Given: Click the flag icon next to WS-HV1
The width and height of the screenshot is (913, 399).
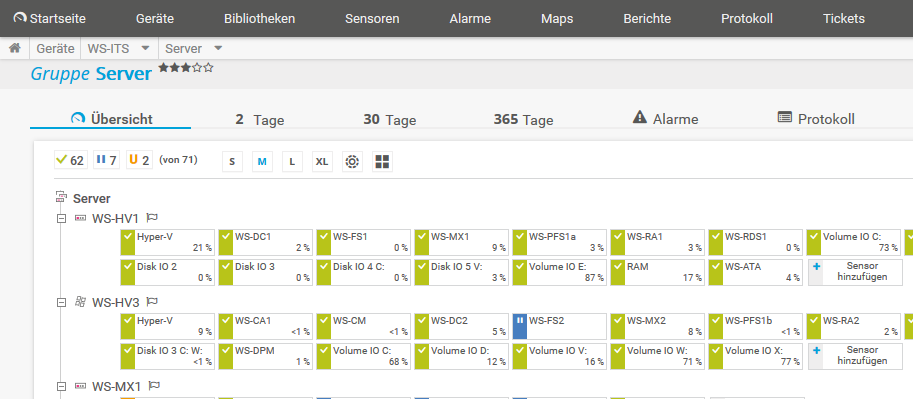Looking at the screenshot, I should tap(152, 218).
